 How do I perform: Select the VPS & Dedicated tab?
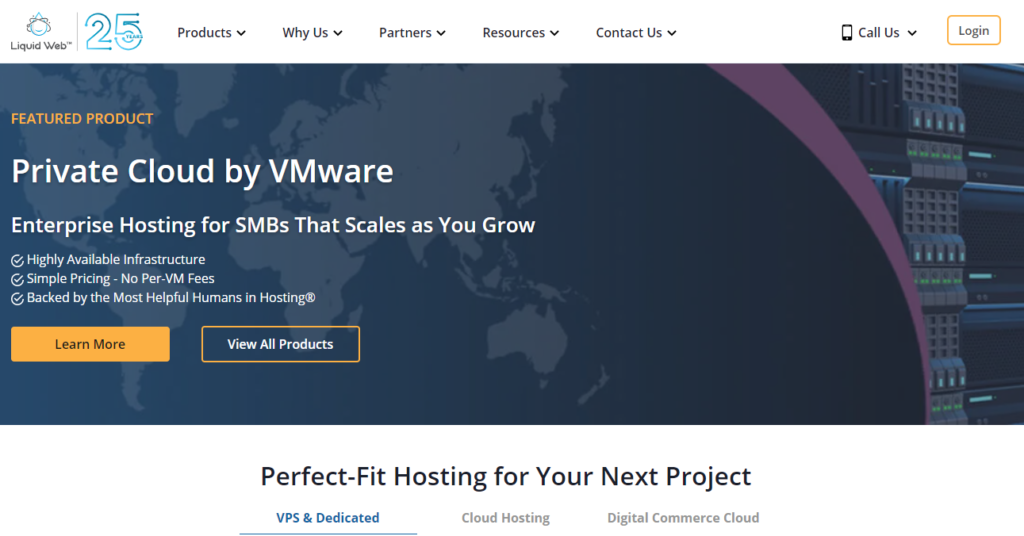coord(328,518)
